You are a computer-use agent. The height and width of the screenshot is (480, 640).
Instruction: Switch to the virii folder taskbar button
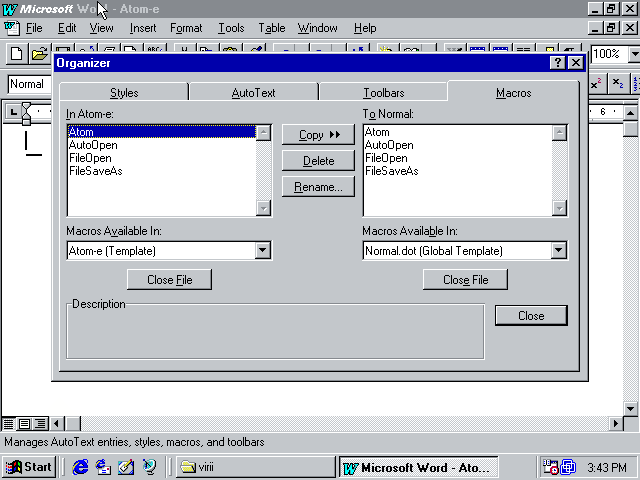(x=256, y=467)
